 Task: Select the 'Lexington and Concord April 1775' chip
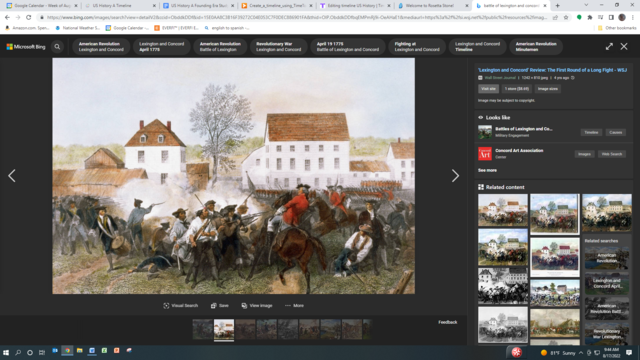tap(161, 47)
